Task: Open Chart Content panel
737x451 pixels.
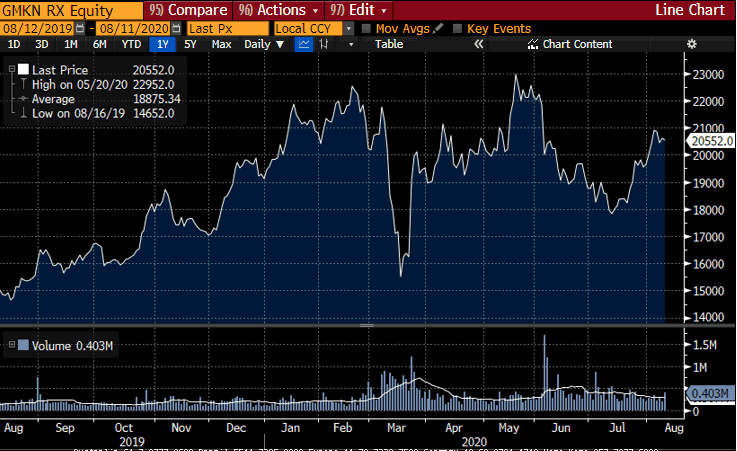Action: [577, 44]
